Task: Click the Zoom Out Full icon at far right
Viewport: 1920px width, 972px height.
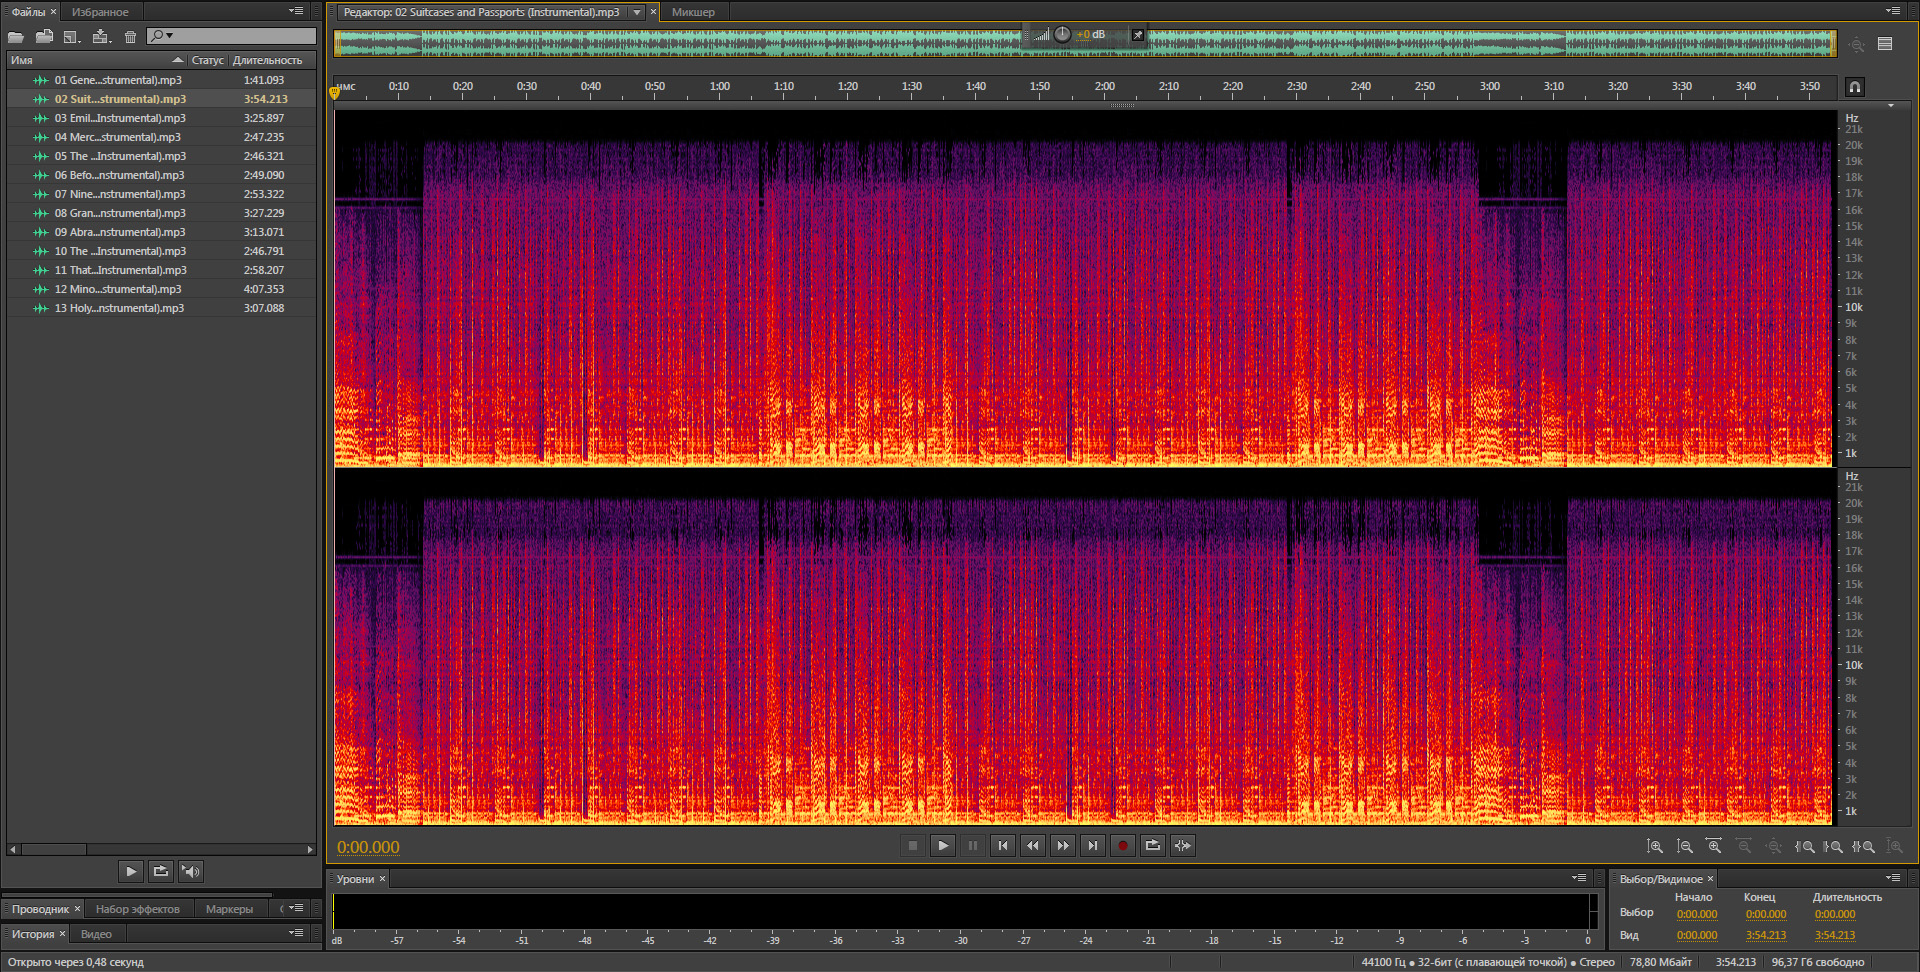Action: 1894,847
